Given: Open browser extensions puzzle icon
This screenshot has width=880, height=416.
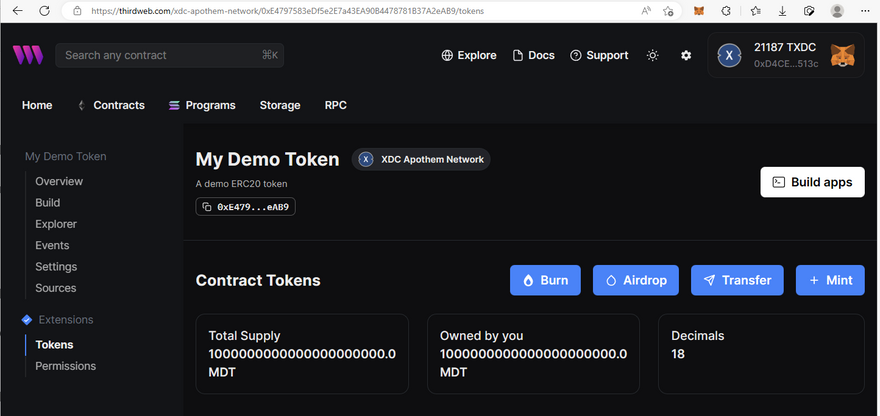Looking at the screenshot, I should [726, 11].
